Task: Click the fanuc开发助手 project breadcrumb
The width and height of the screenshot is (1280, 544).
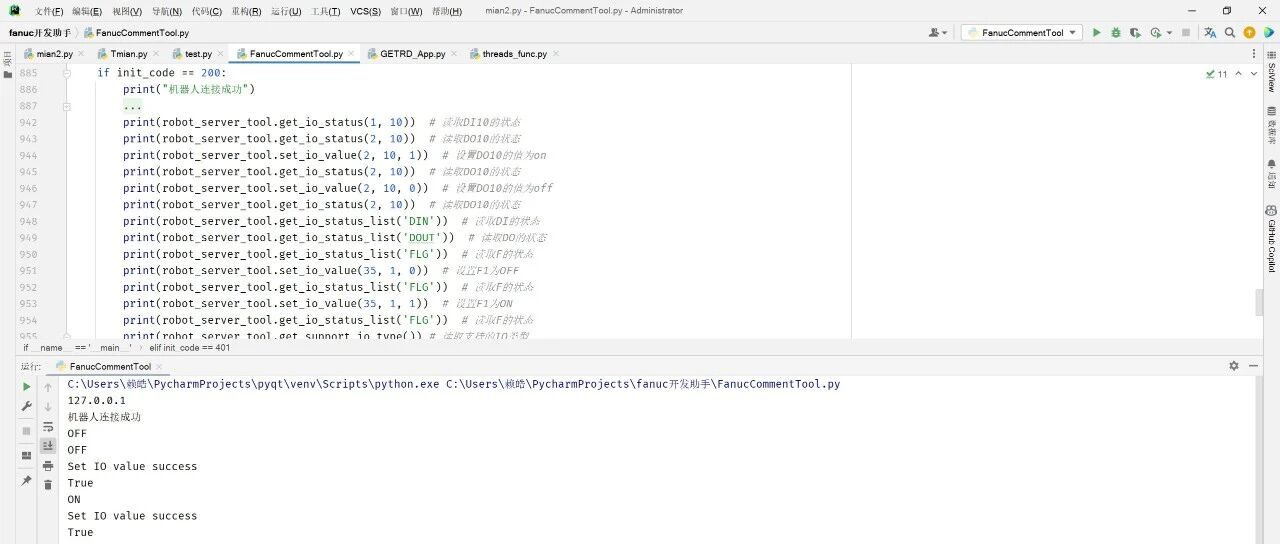Action: point(40,33)
